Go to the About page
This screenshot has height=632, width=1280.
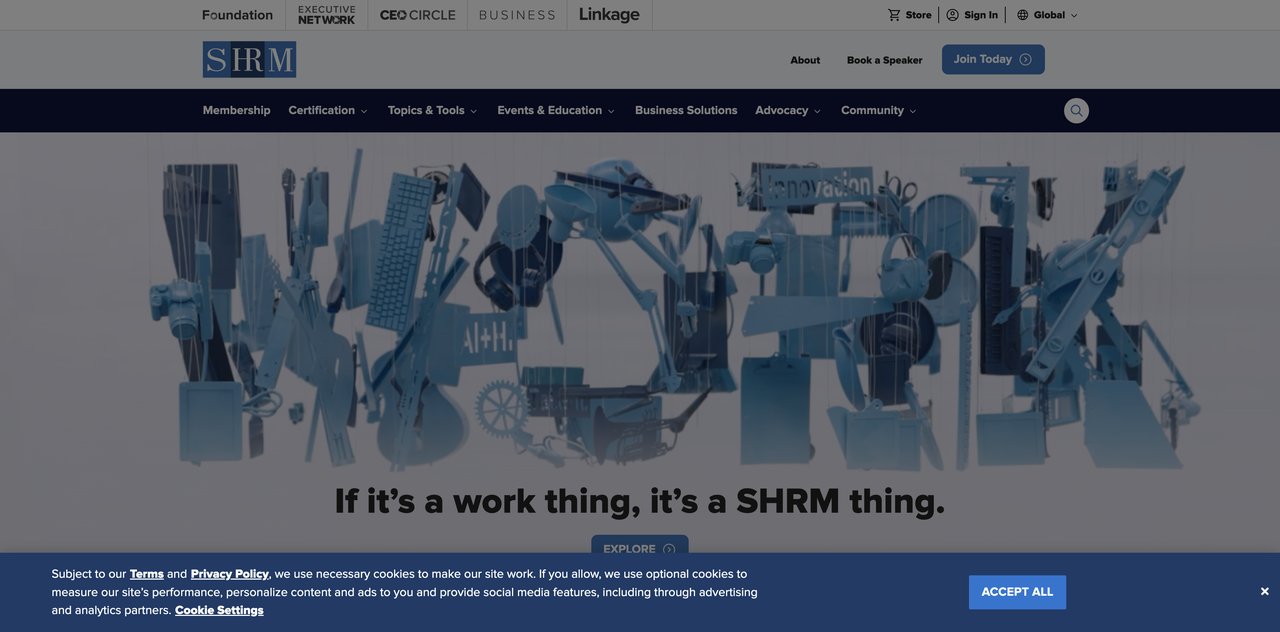805,60
